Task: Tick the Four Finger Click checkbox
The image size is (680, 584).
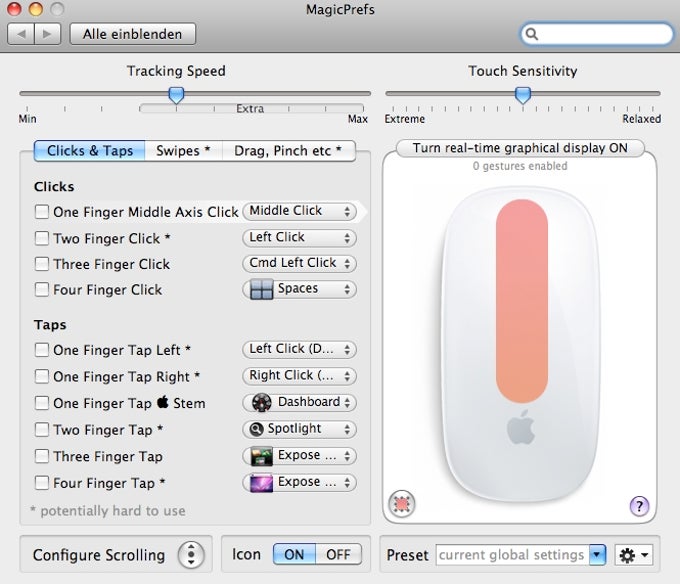Action: (42, 289)
